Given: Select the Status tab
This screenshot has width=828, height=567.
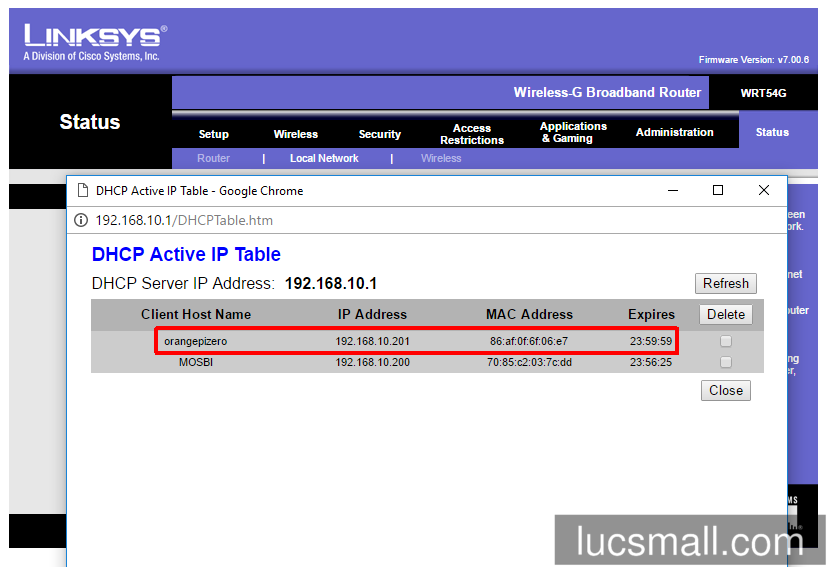Looking at the screenshot, I should (772, 132).
